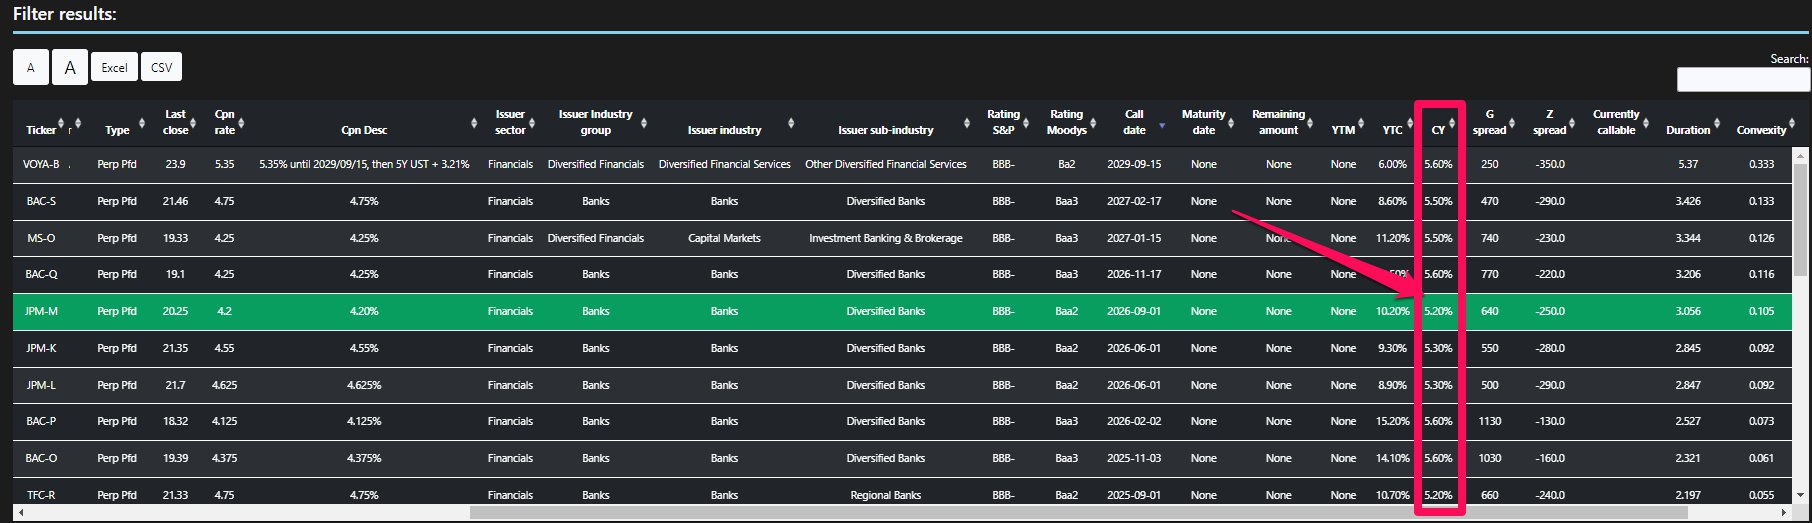Select the TFC-R ticker cell
Viewport: 1812px width, 523px height.
pos(41,495)
